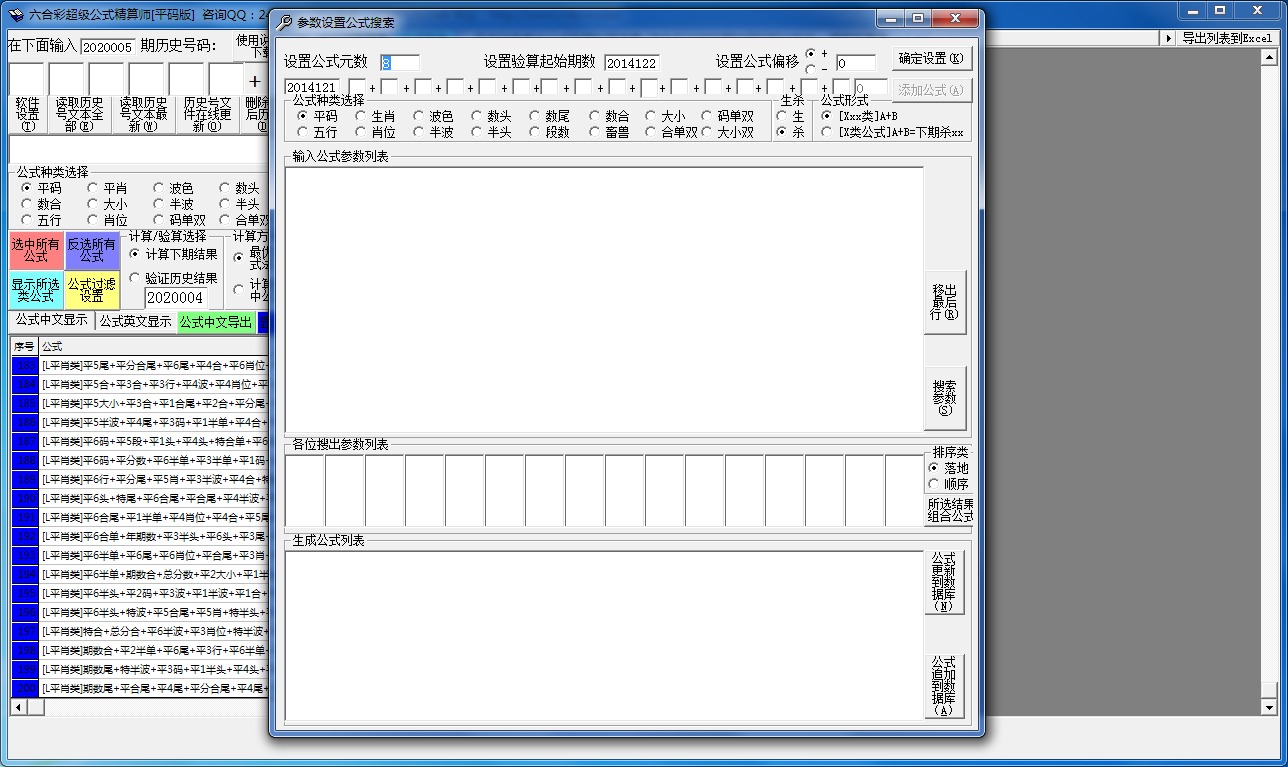Expand the arrow next to 导出列表到Excel

(x=1168, y=38)
